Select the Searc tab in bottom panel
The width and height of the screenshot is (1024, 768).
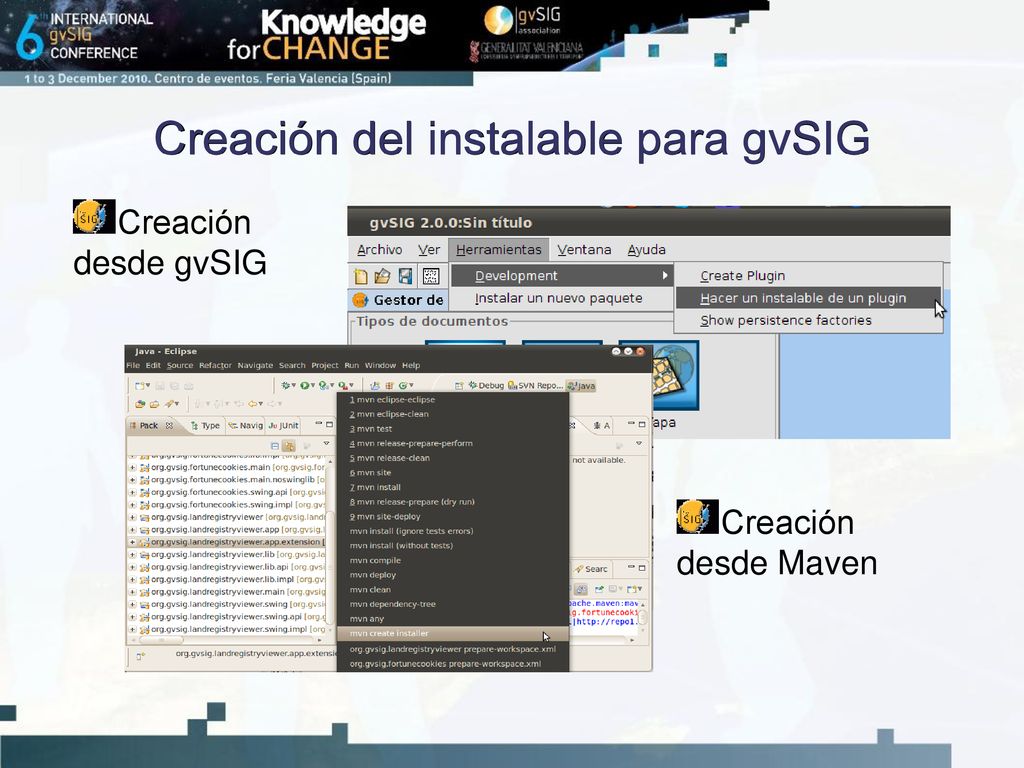[x=591, y=569]
